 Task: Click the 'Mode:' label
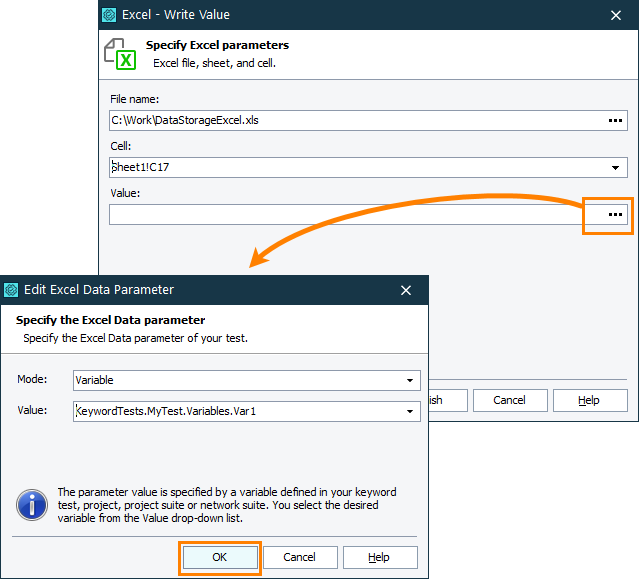(x=32, y=379)
